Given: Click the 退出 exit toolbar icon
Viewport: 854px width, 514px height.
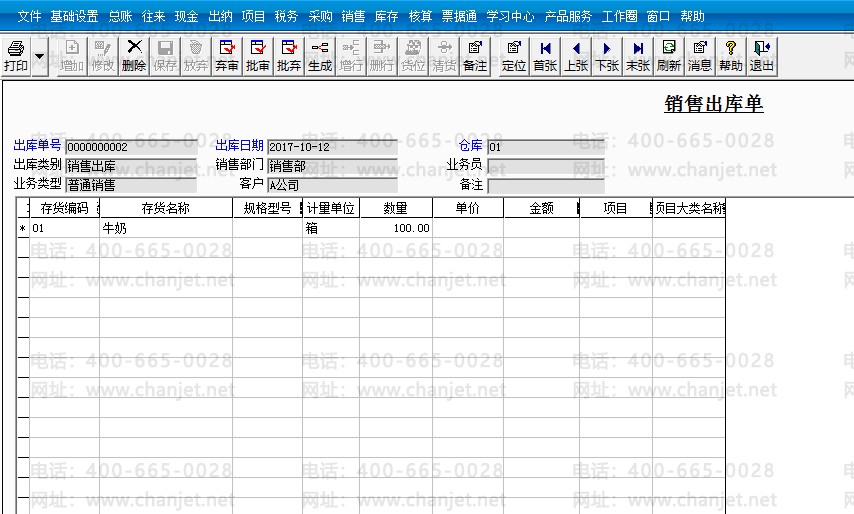Looking at the screenshot, I should pyautogui.click(x=762, y=57).
